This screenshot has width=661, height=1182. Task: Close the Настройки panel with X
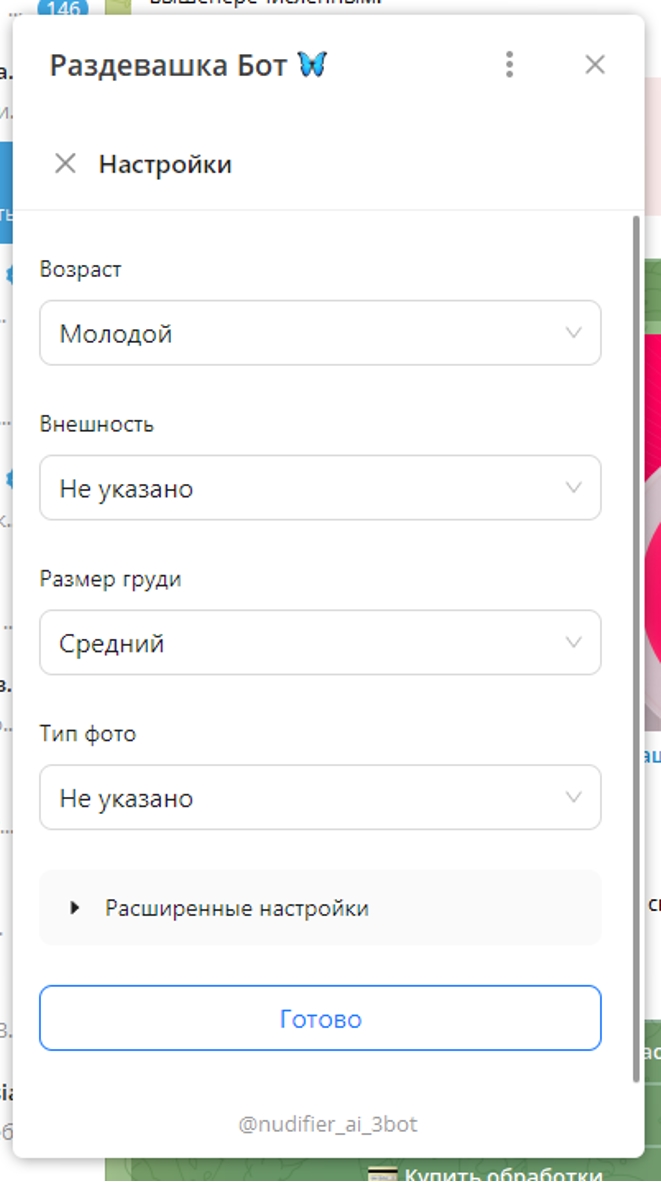pos(66,164)
